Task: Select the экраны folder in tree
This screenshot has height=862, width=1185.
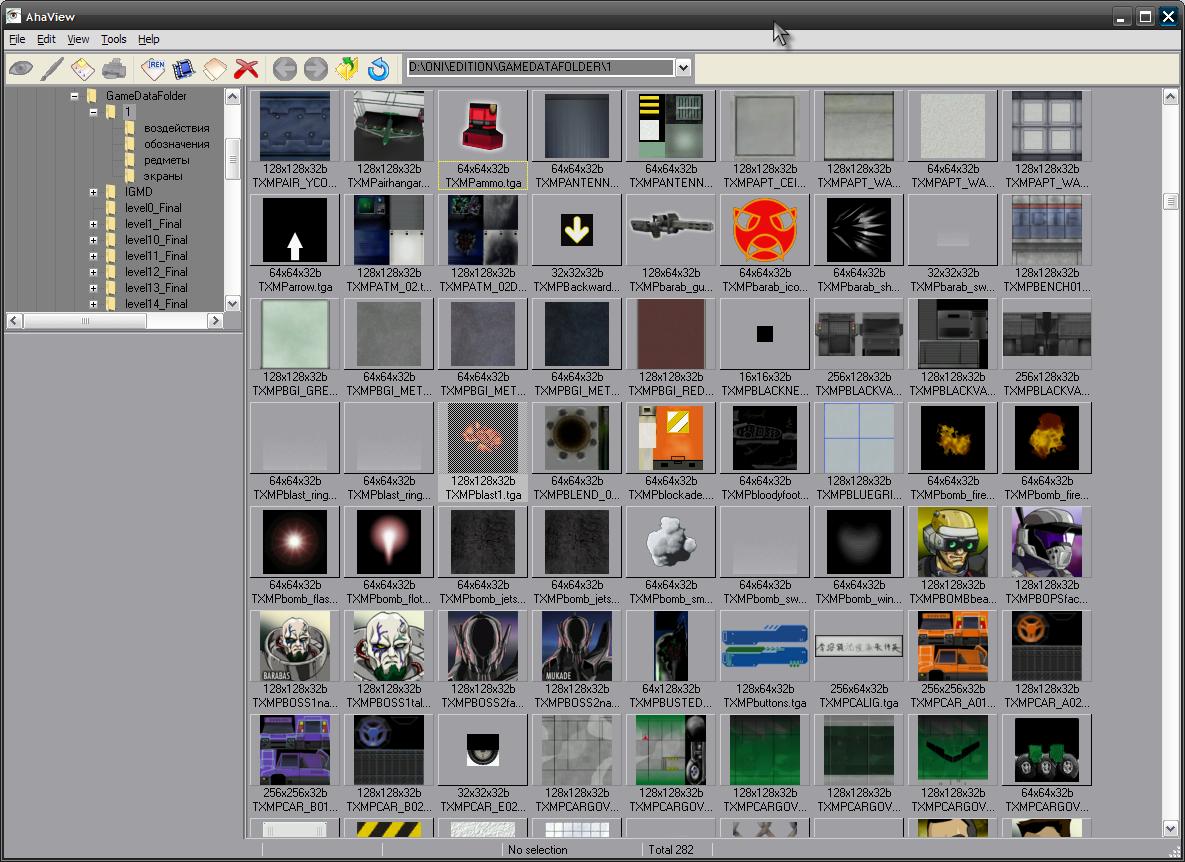Action: point(162,176)
